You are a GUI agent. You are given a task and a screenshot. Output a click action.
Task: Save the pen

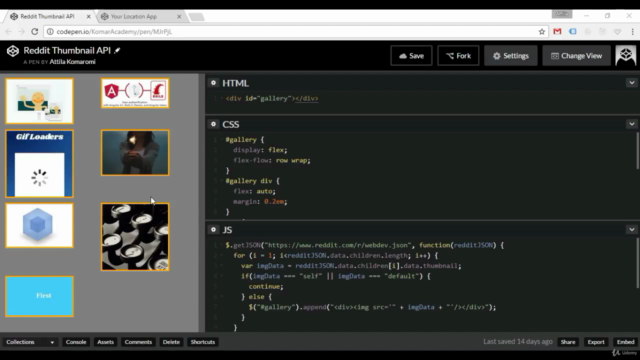click(411, 56)
